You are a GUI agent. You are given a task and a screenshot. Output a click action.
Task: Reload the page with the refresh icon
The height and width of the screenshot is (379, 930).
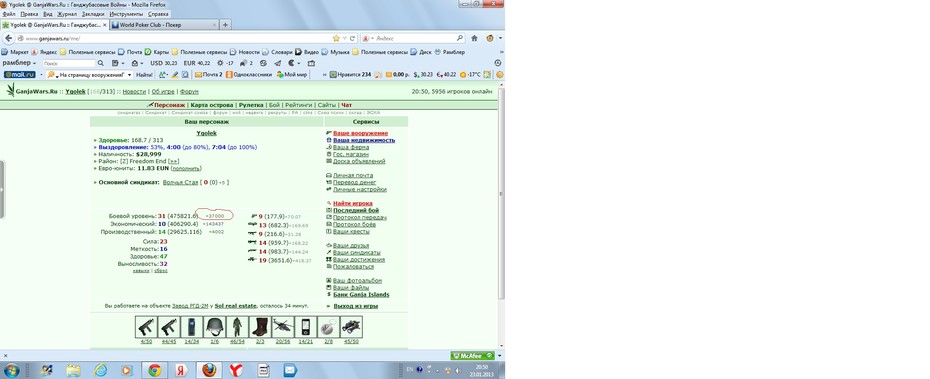tap(352, 38)
